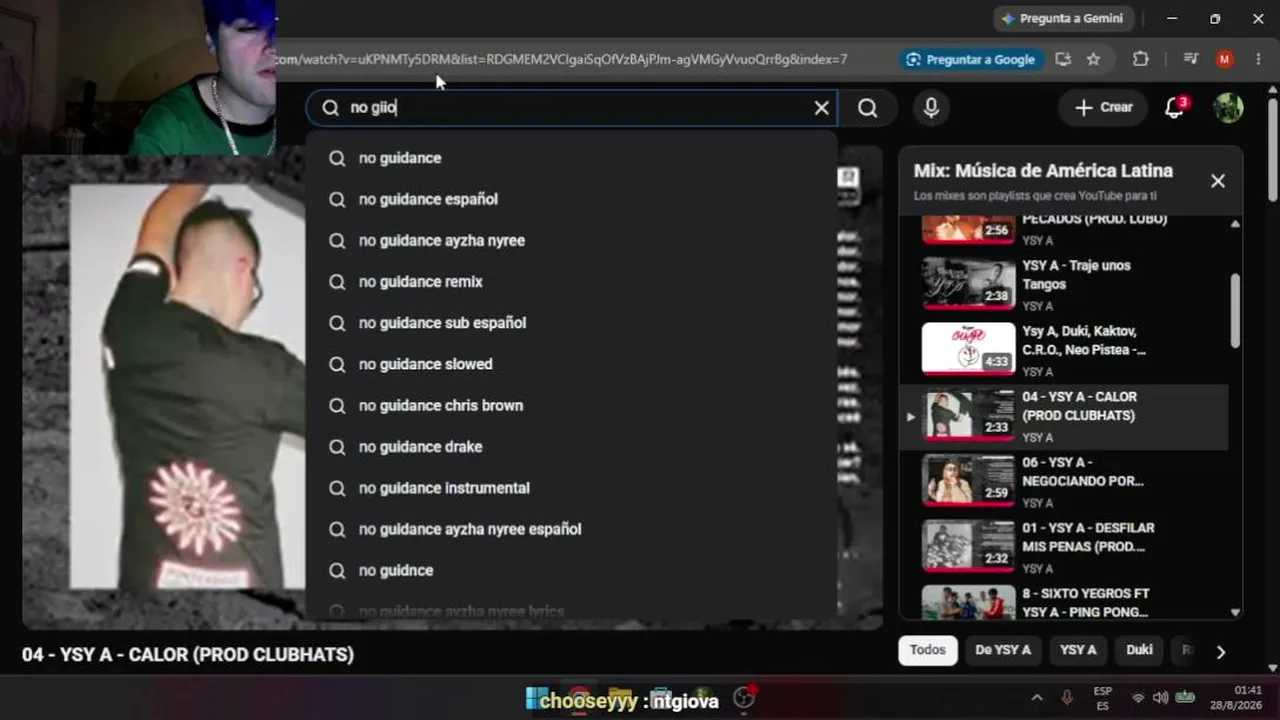Open OBS Studio from the taskbar
Screen dimensions: 1280x720
[x=744, y=699]
